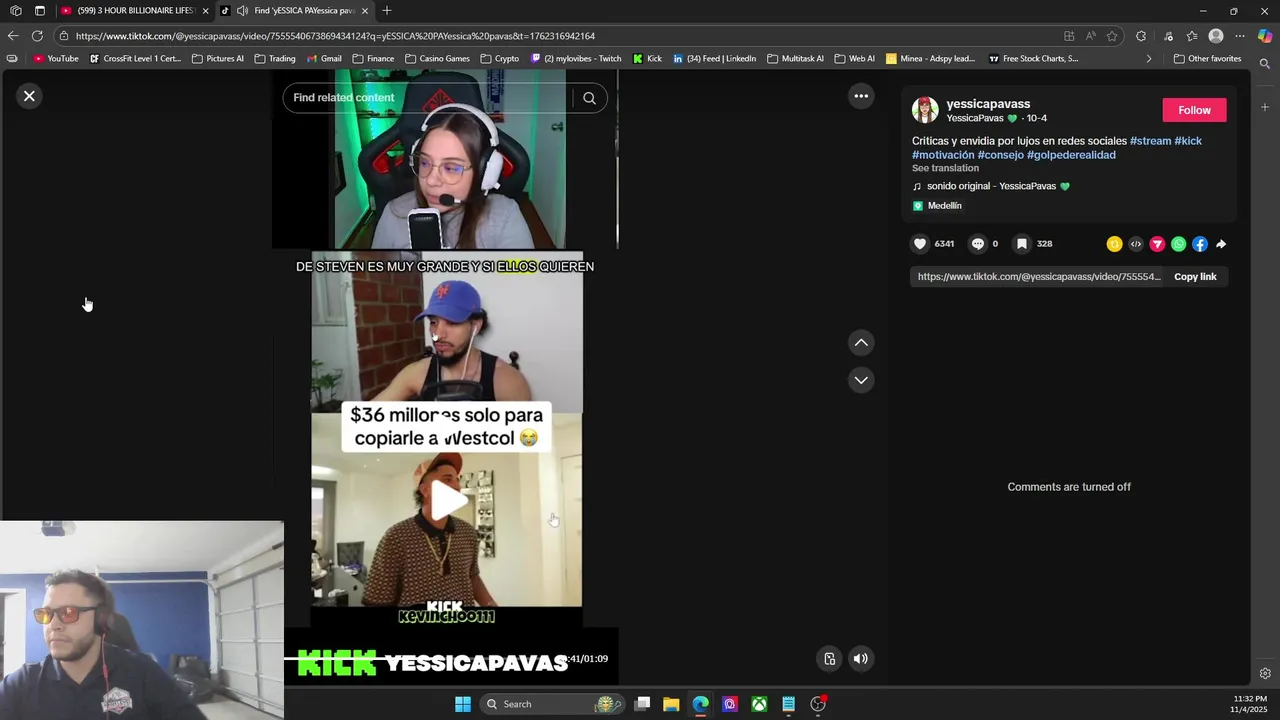Screen dimensions: 1280x720
Task: Mute the TikTok tab audio icon
Action: click(x=242, y=11)
